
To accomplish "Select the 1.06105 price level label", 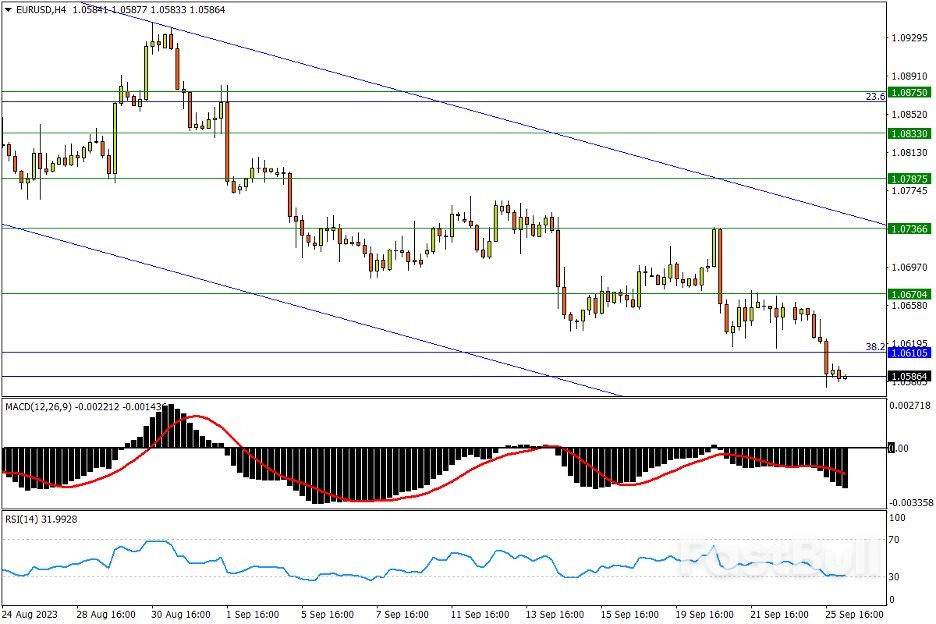I will point(909,353).
